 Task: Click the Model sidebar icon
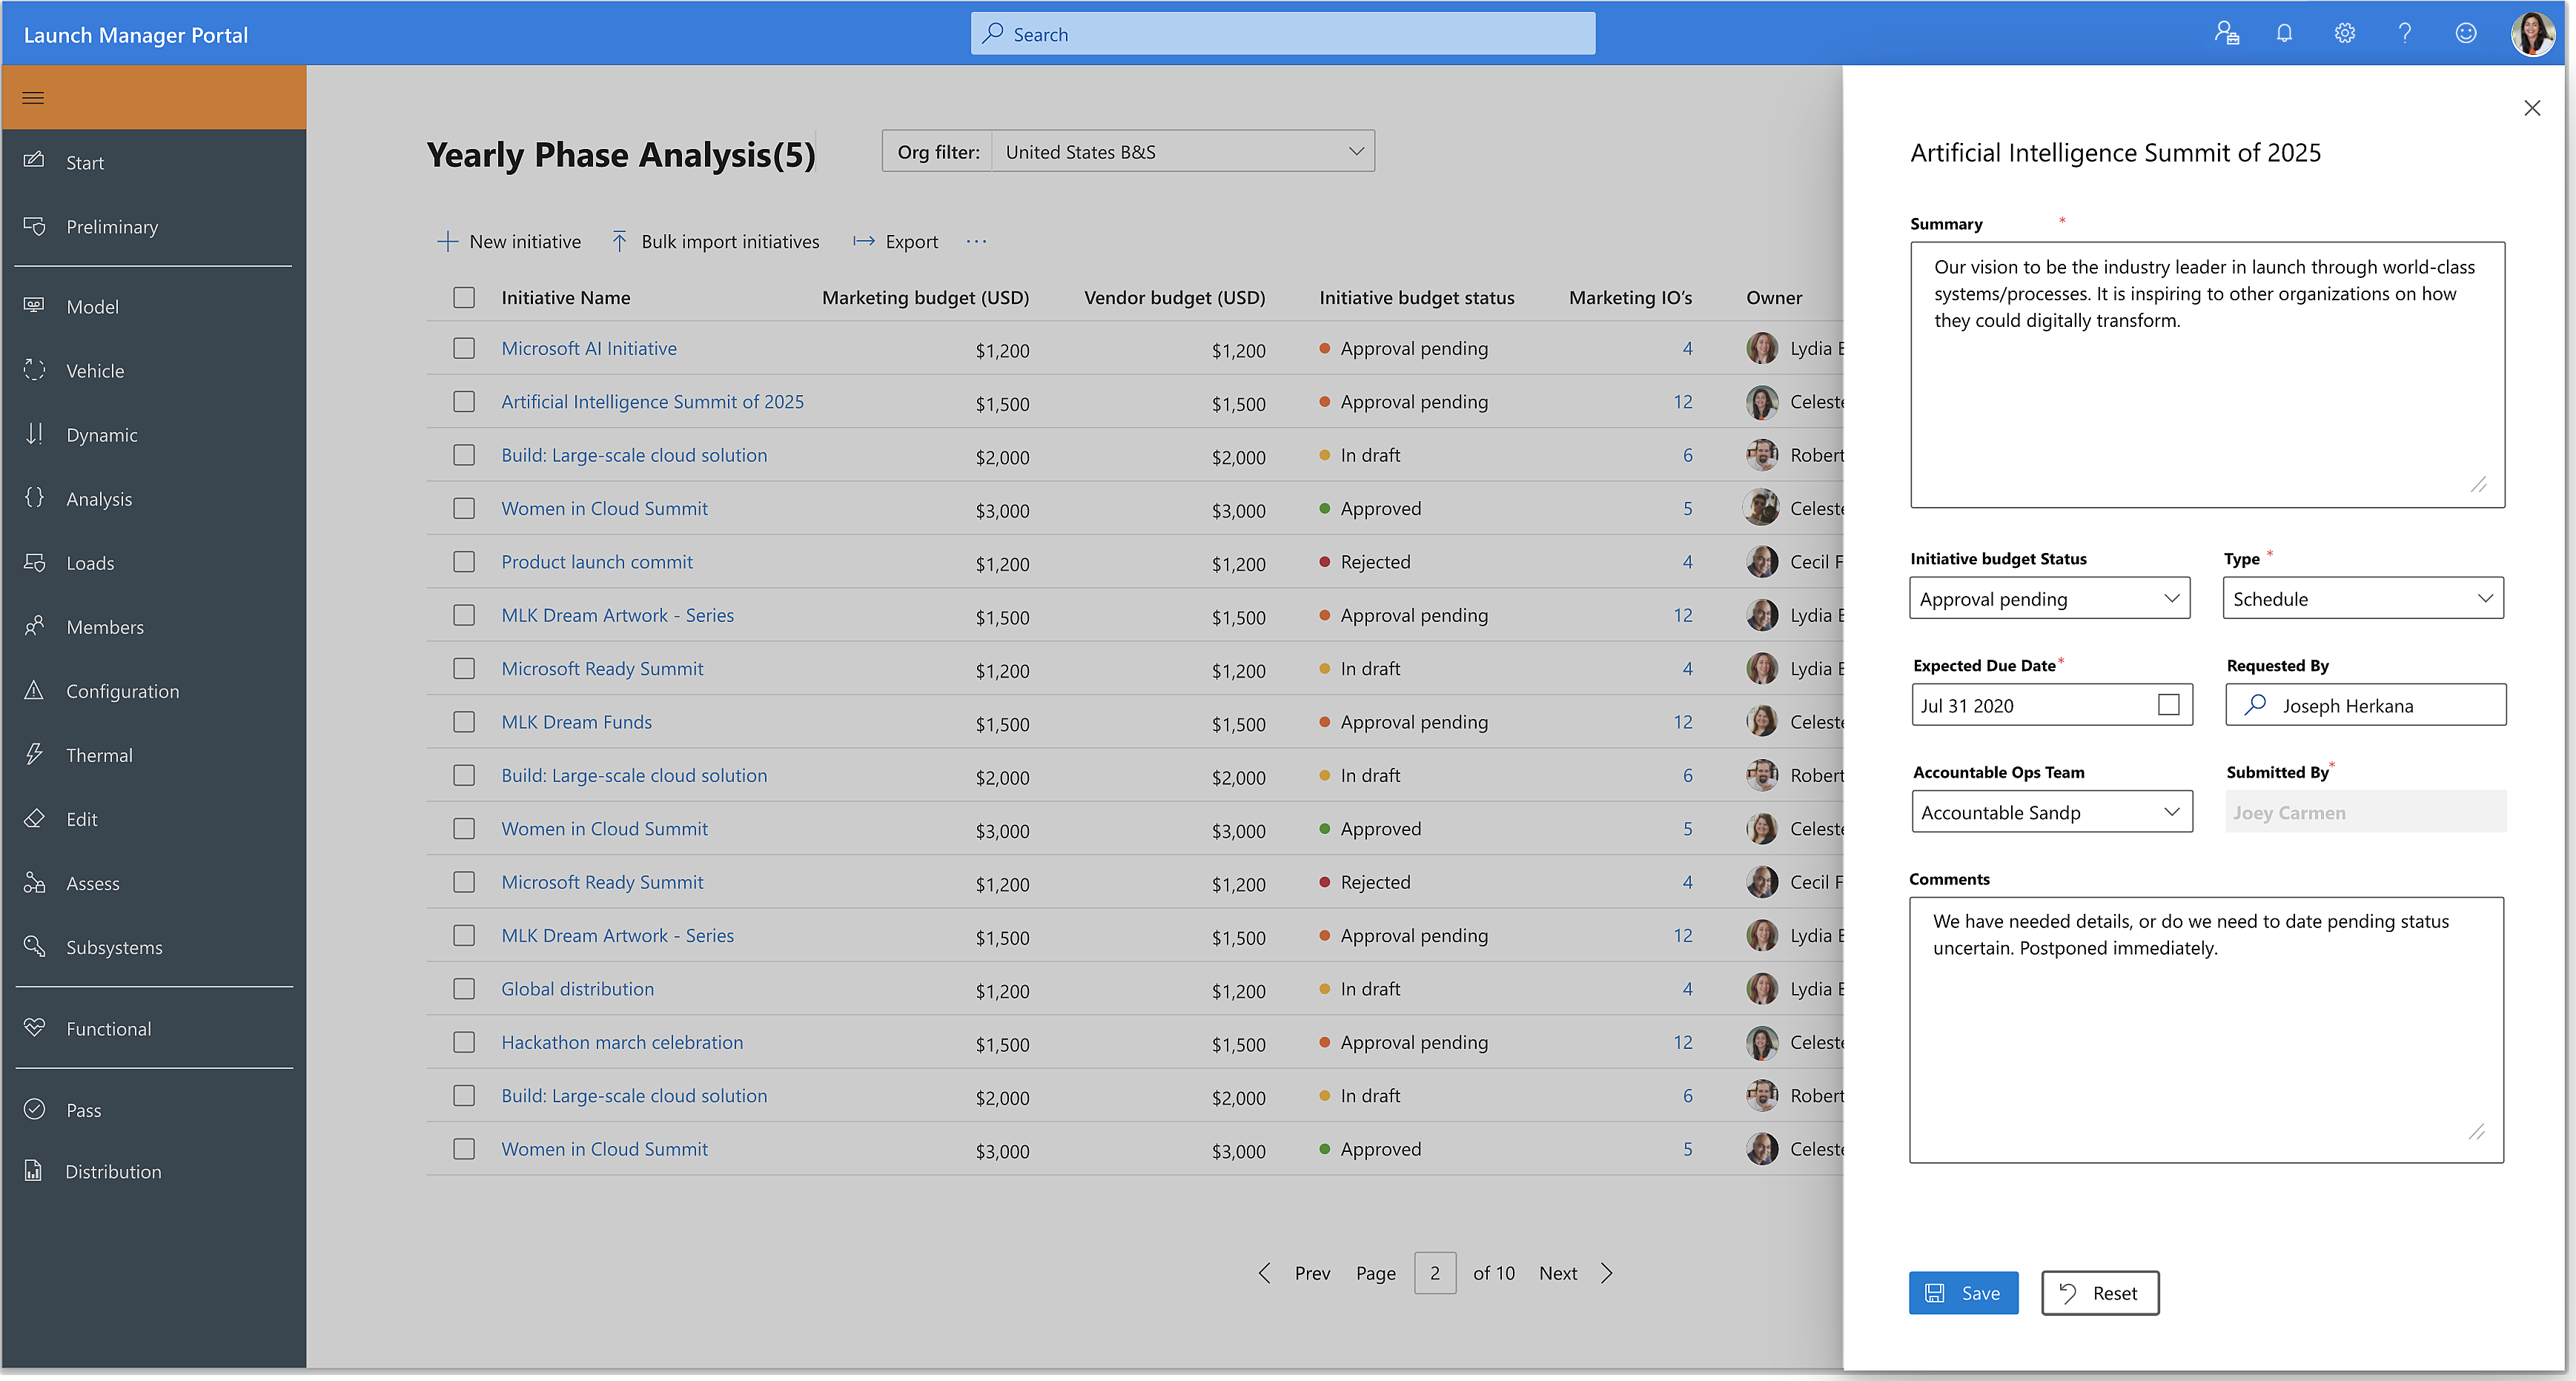[x=34, y=305]
